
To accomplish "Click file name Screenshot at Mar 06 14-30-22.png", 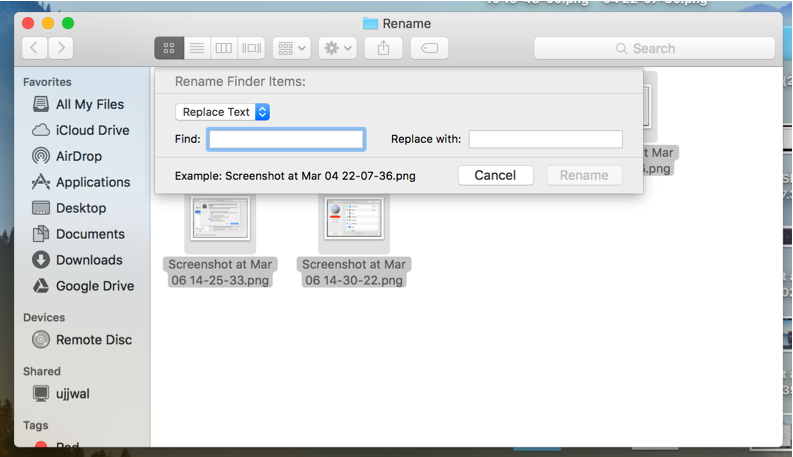I will pyautogui.click(x=354, y=272).
